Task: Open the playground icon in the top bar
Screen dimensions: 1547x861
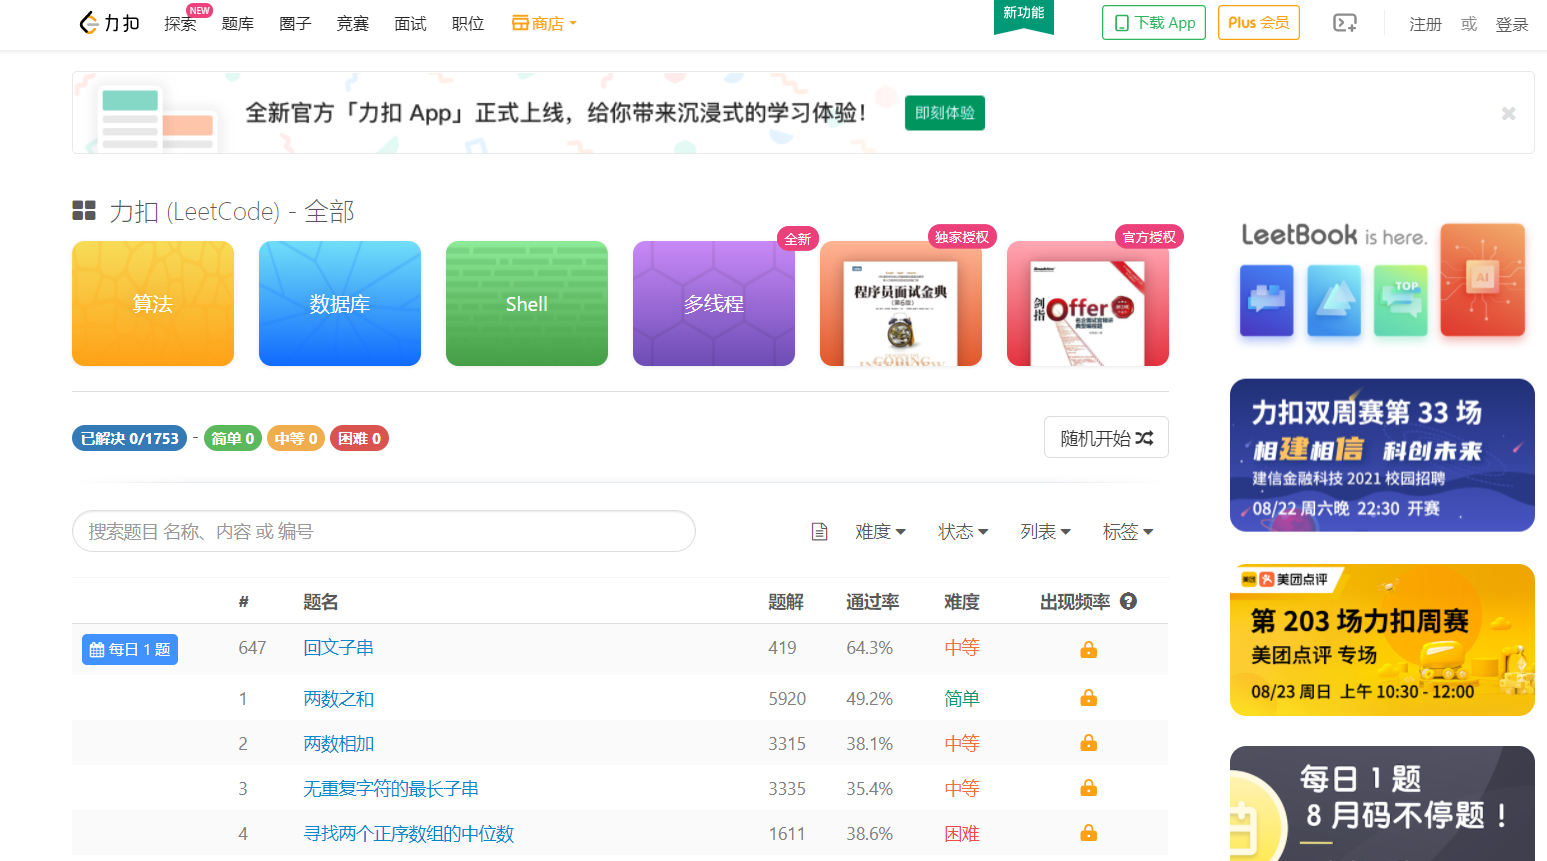Action: click(1345, 23)
